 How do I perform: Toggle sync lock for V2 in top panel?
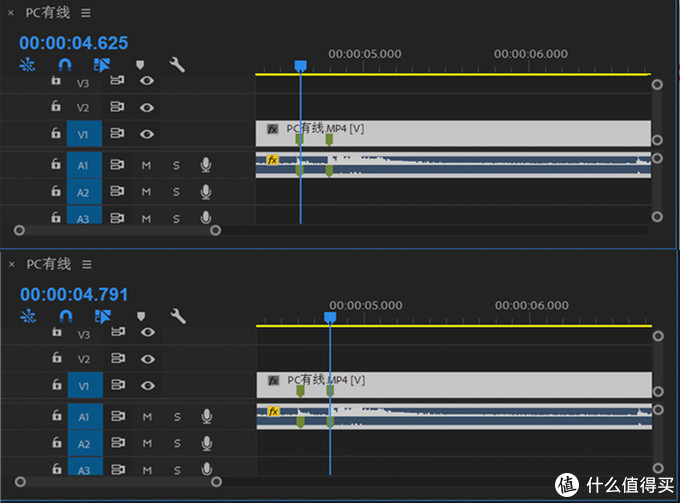tap(117, 107)
